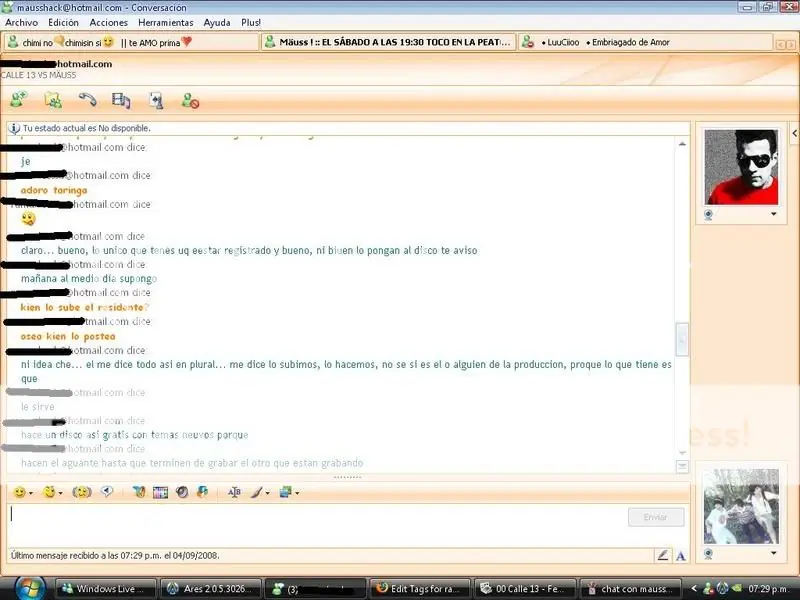
Task: Click the background picture icon
Action: tap(285, 492)
